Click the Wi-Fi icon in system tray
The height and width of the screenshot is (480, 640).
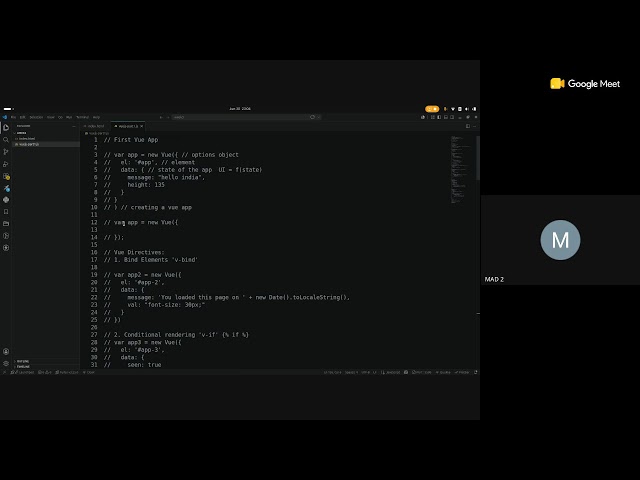453,109
